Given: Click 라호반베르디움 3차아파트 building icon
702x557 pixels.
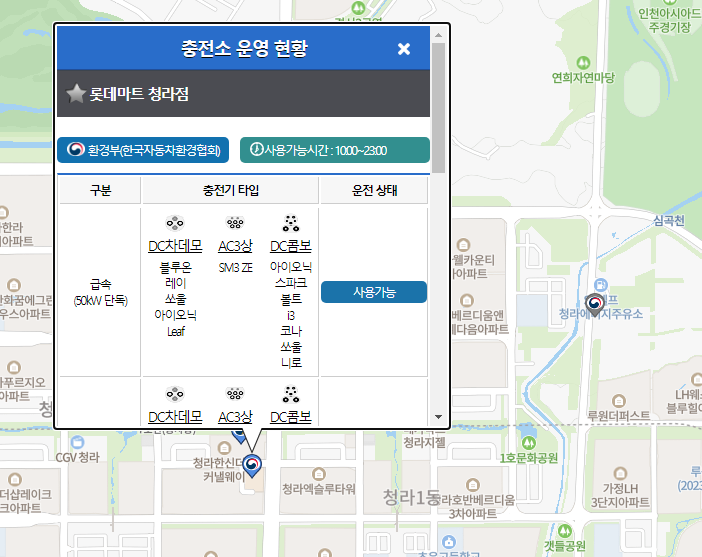Looking at the screenshot, I should click(x=473, y=484).
